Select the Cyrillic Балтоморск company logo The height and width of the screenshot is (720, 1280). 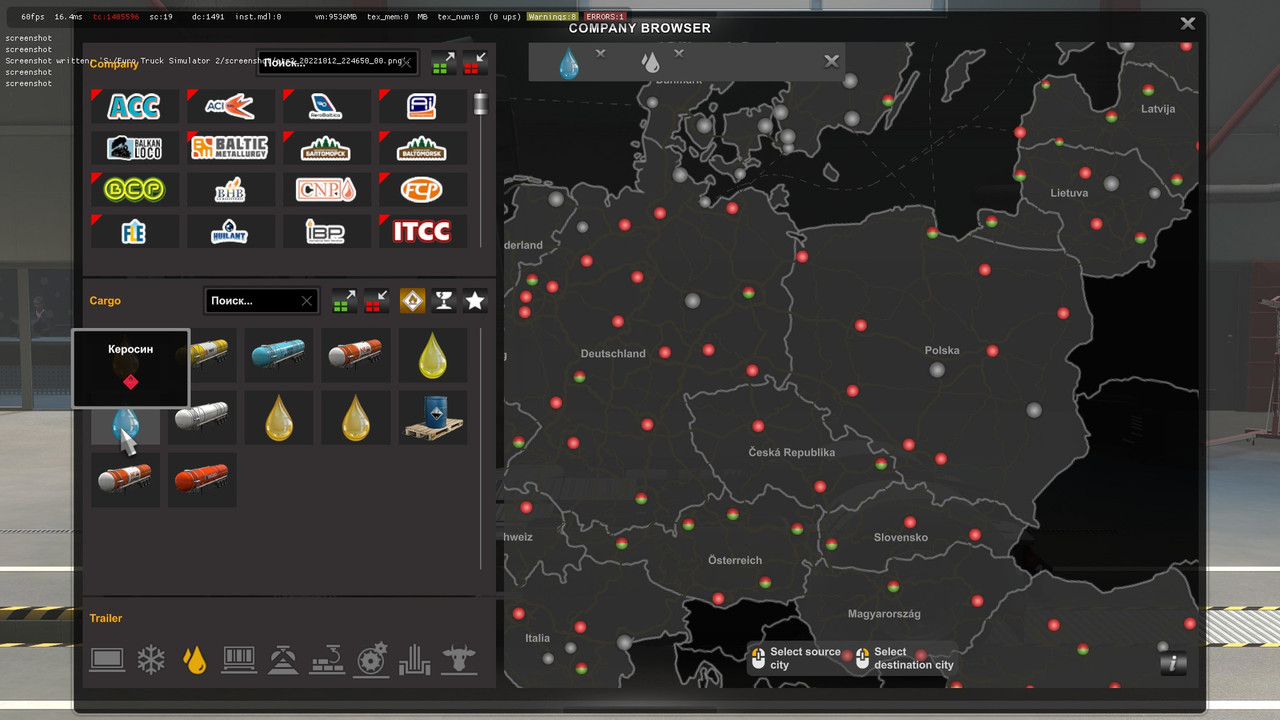tap(327, 148)
